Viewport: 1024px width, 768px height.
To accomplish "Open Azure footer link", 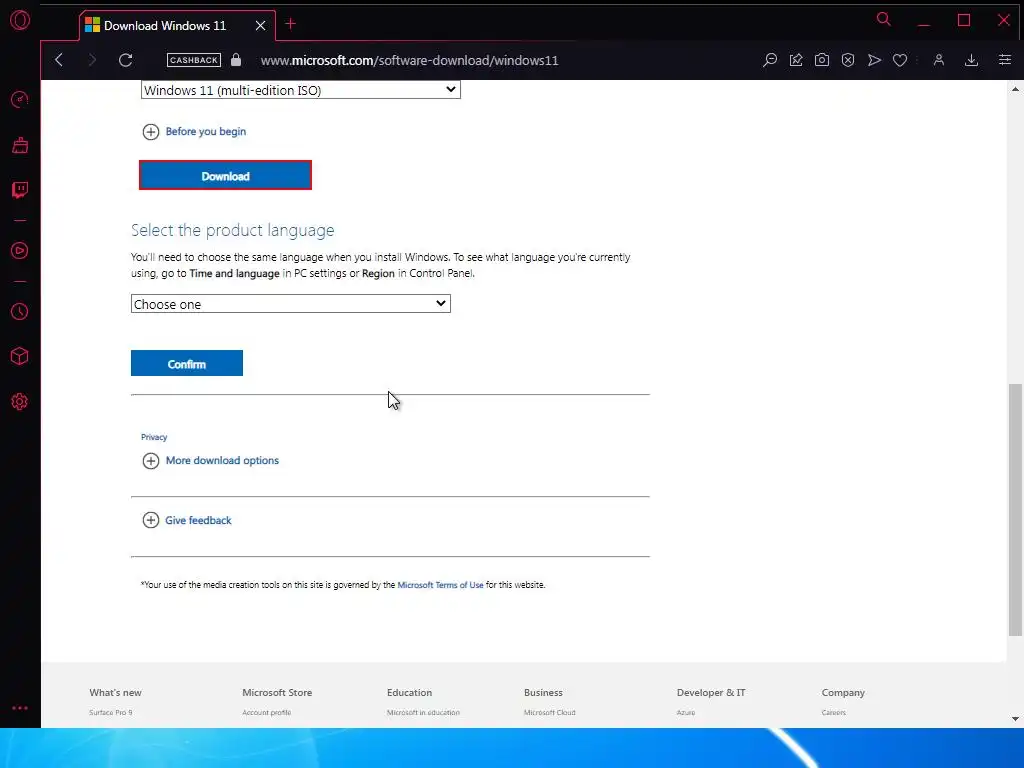I will tap(686, 712).
